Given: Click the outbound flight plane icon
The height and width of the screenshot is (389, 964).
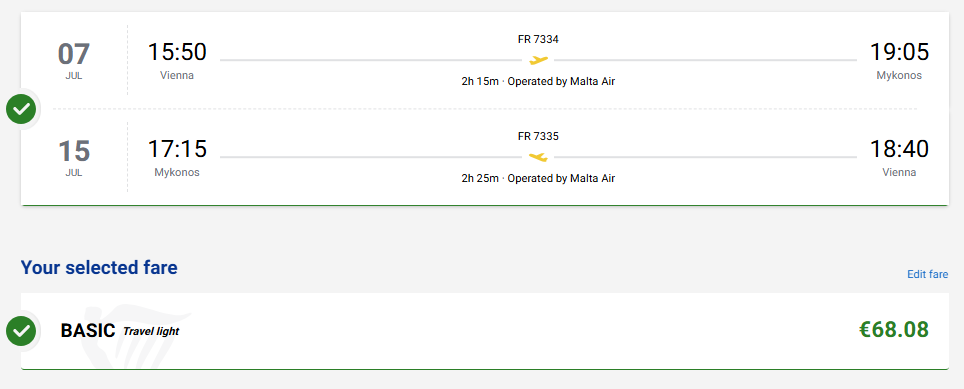Looking at the screenshot, I should [539, 60].
